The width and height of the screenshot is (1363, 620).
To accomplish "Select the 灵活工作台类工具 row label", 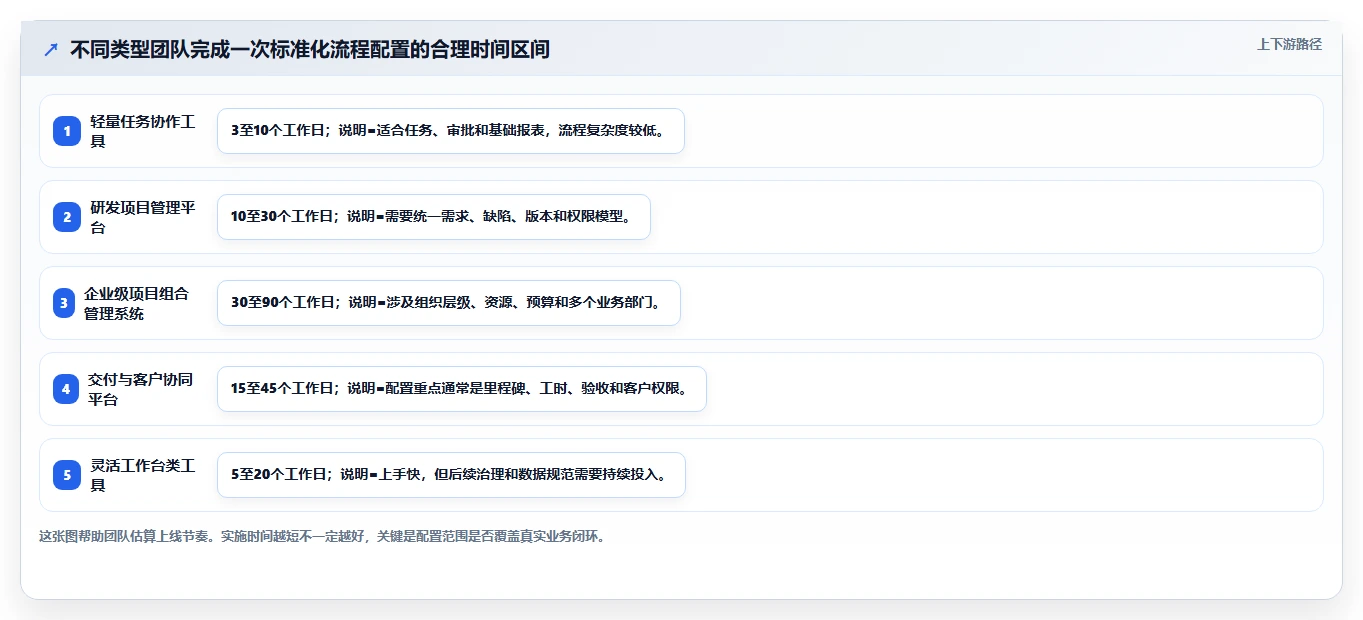I will tap(142, 475).
